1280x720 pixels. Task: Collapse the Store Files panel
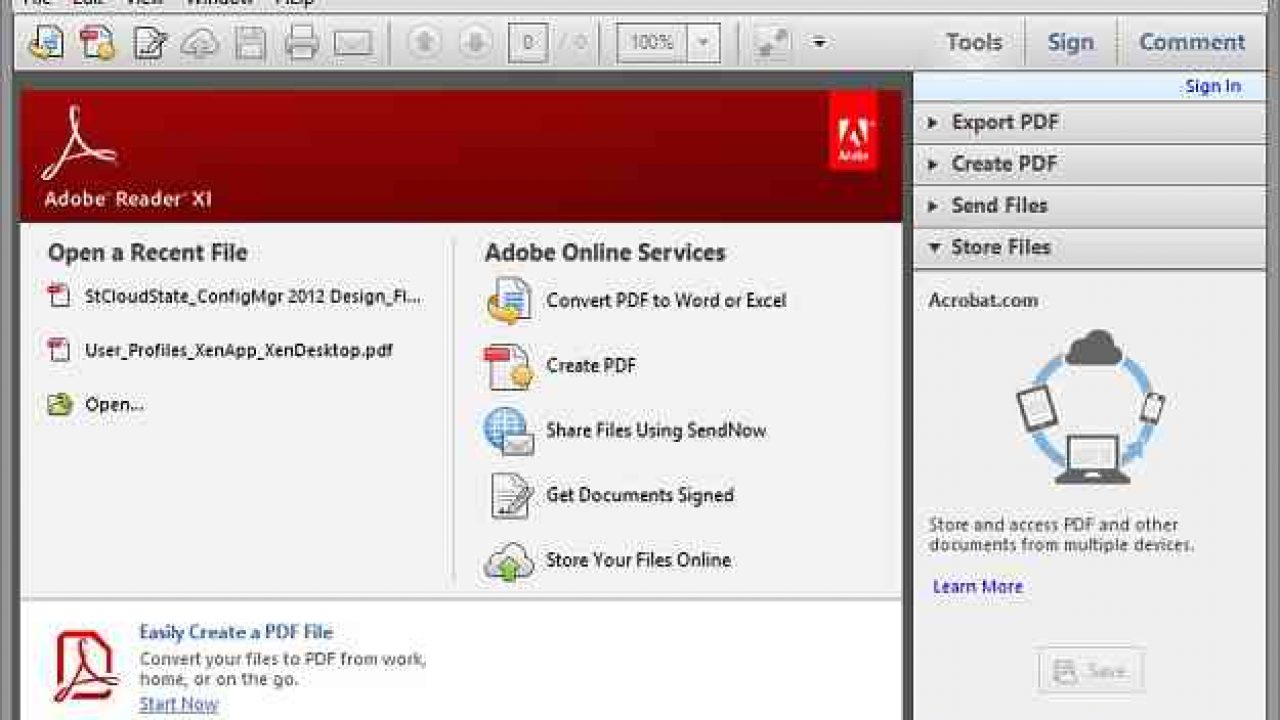pyautogui.click(x=1090, y=247)
